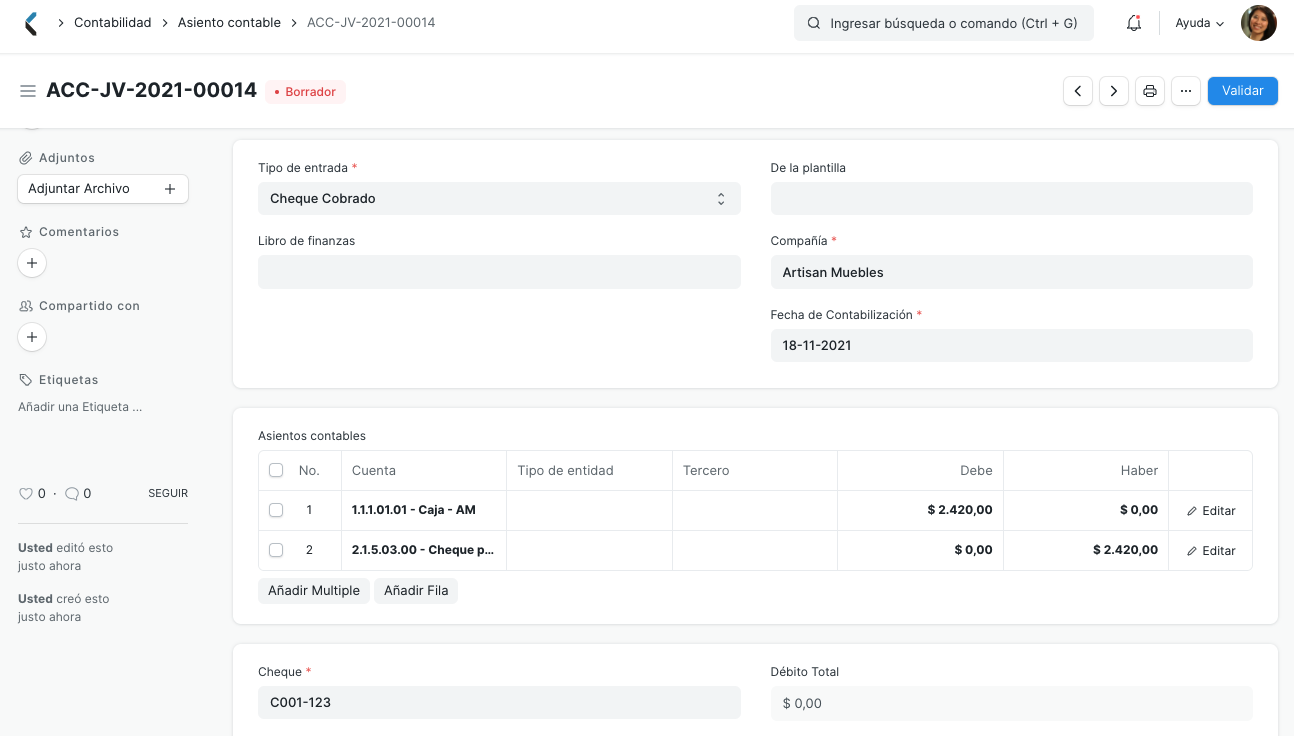Open the ERPNext home logo
This screenshot has height=736, width=1294.
(x=31, y=23)
